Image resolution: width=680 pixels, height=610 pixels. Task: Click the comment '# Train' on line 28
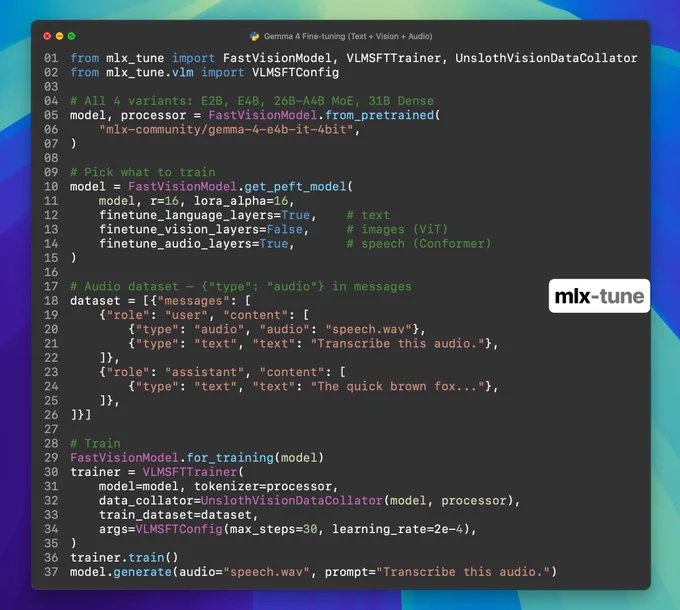coord(95,444)
